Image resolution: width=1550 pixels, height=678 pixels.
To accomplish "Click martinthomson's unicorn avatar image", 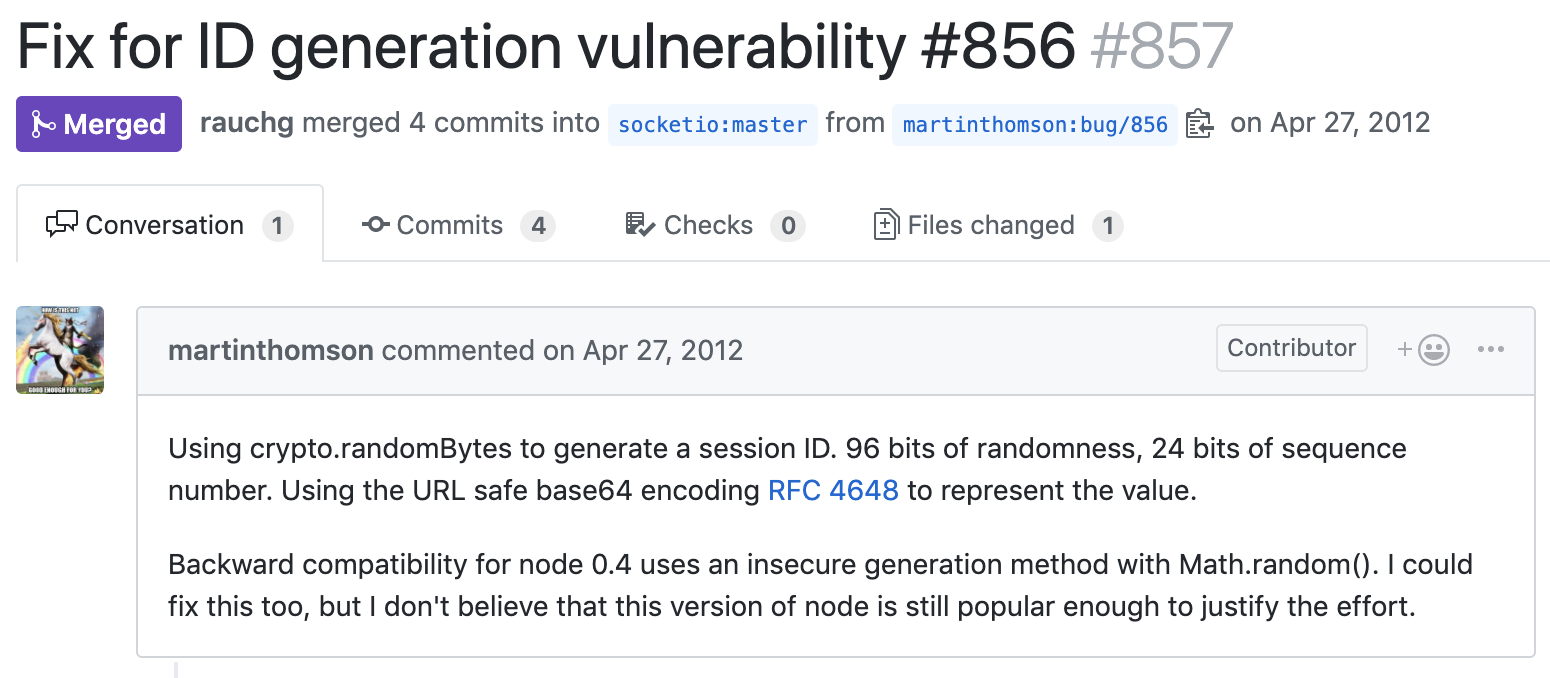I will click(x=60, y=350).
